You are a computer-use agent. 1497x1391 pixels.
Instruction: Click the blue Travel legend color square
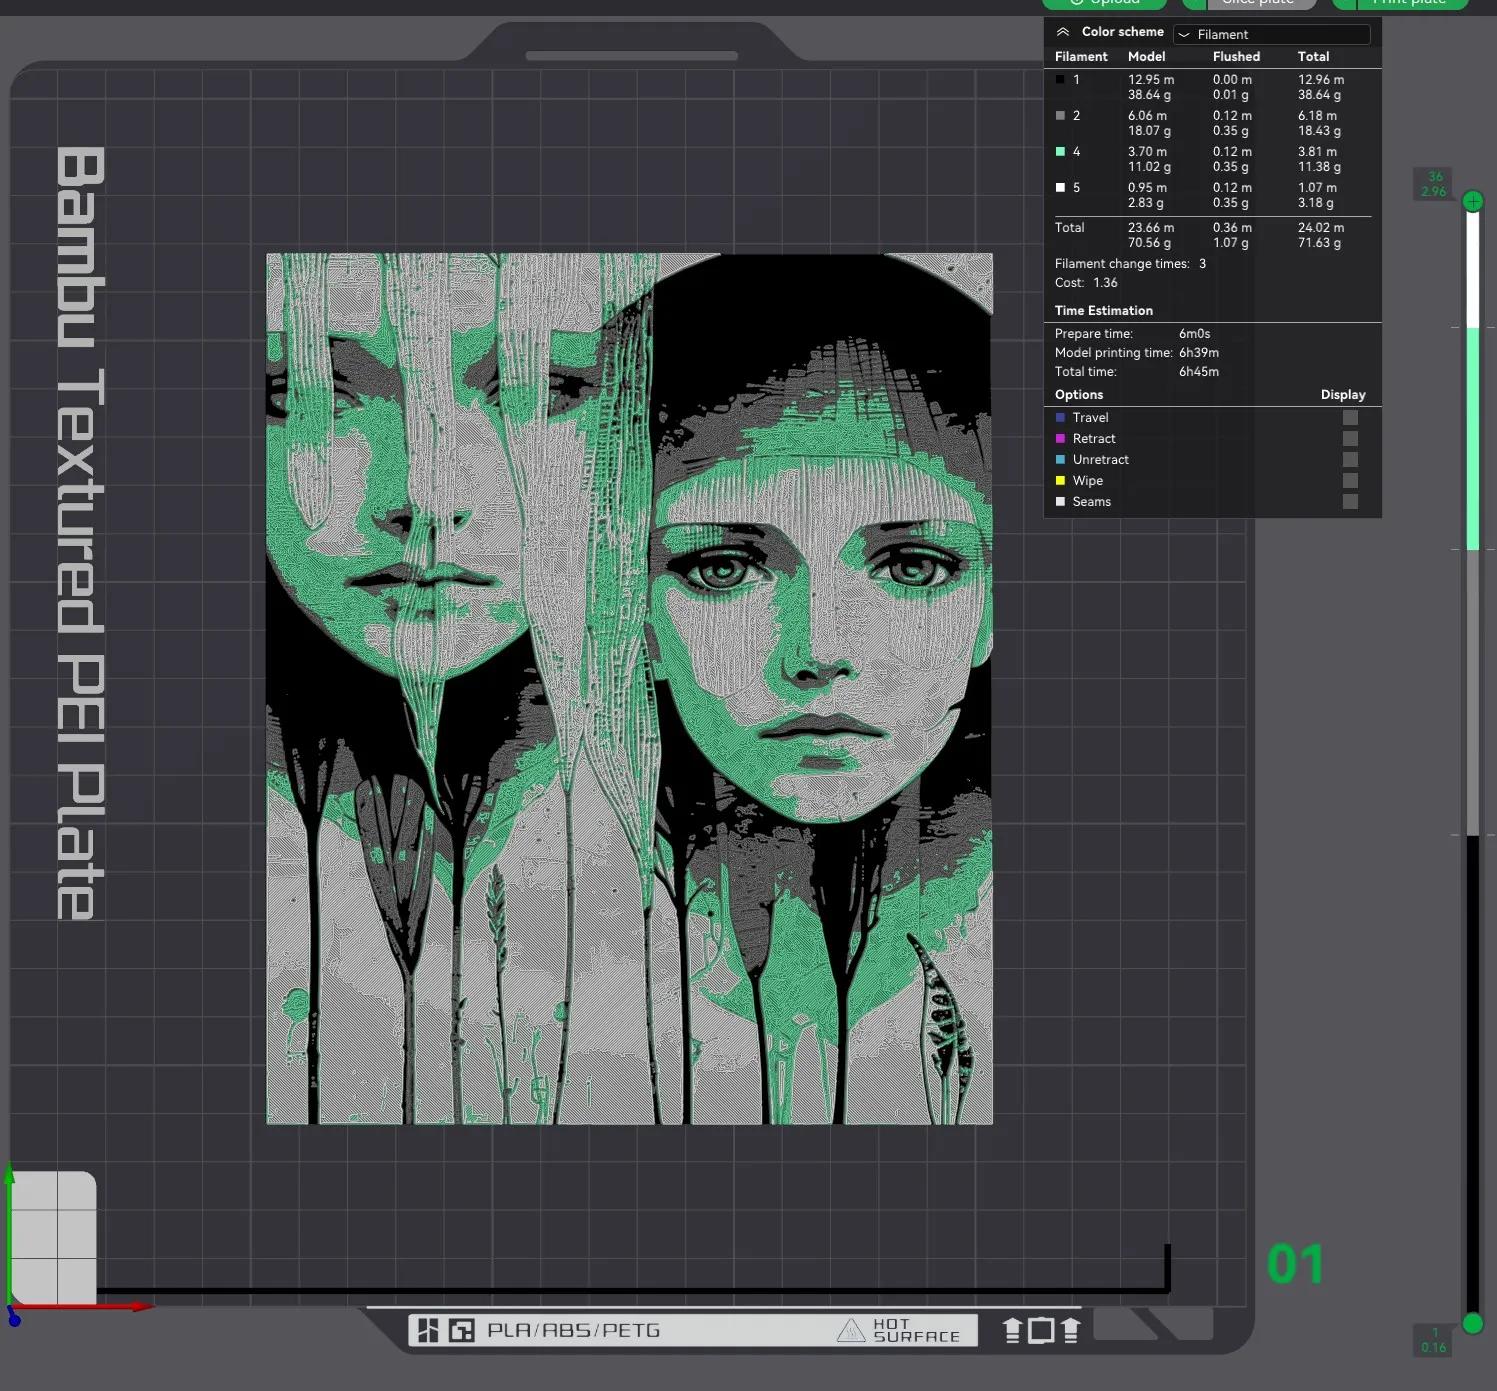(1060, 418)
